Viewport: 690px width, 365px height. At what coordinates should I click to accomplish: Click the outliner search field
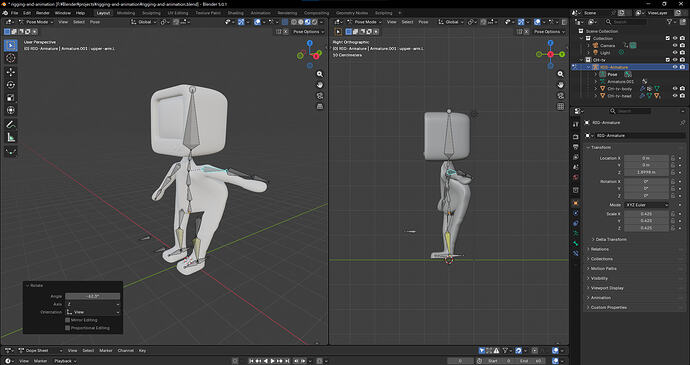[625, 22]
